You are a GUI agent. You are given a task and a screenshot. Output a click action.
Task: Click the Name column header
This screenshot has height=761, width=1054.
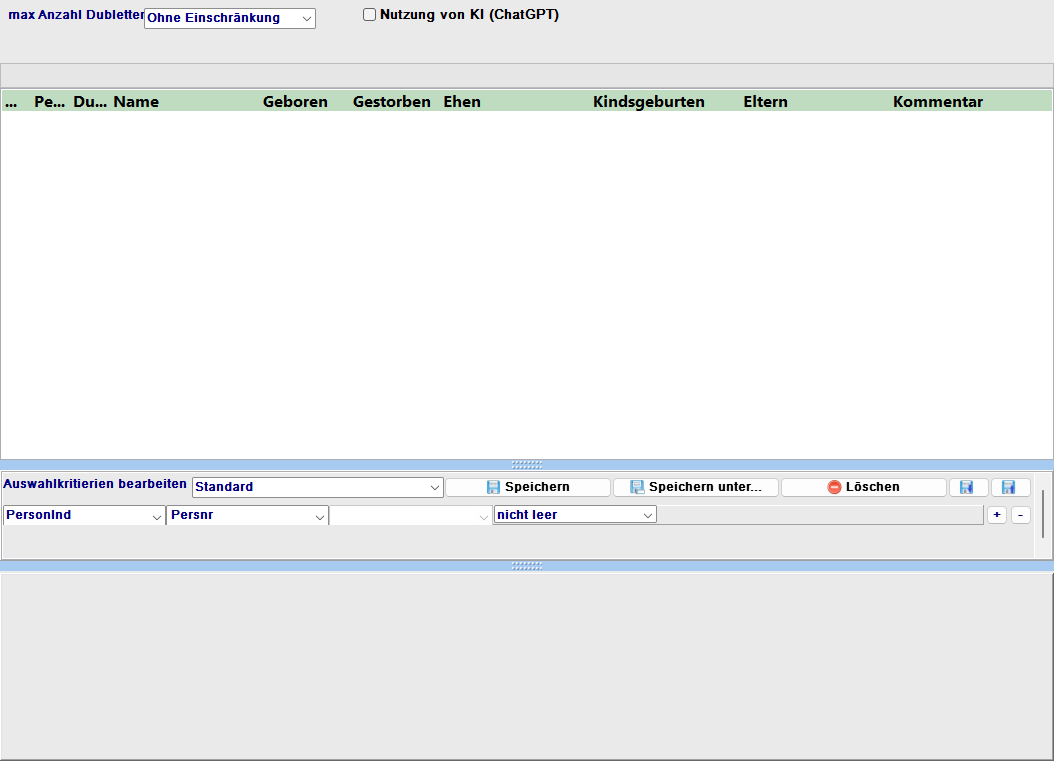pos(136,102)
